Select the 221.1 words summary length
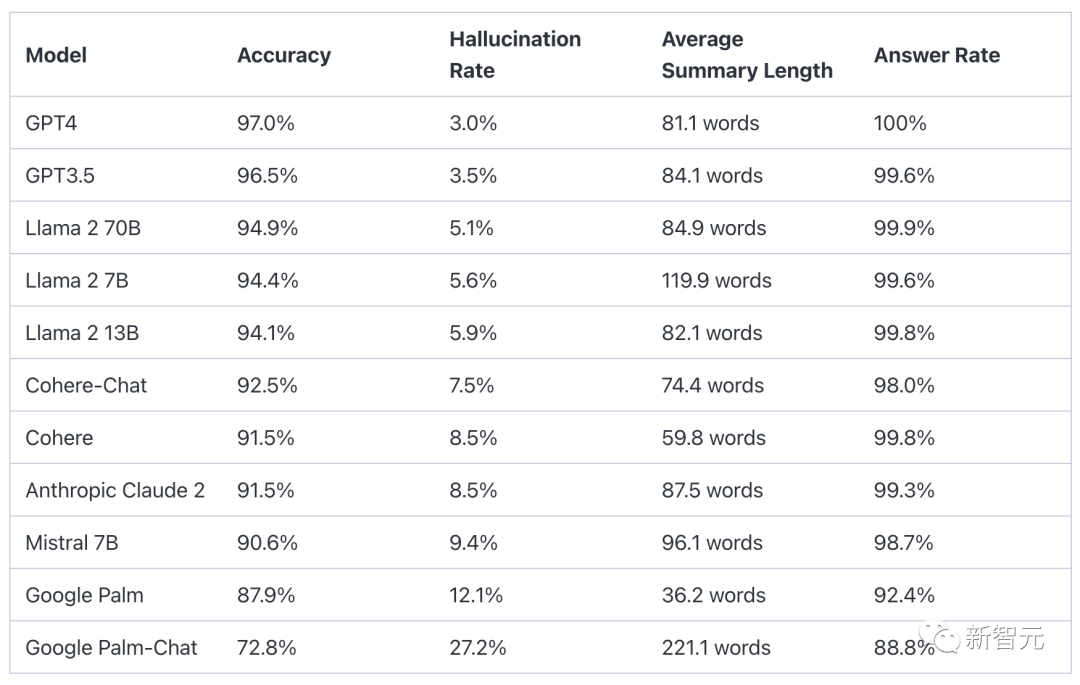The image size is (1080, 685). tap(716, 647)
